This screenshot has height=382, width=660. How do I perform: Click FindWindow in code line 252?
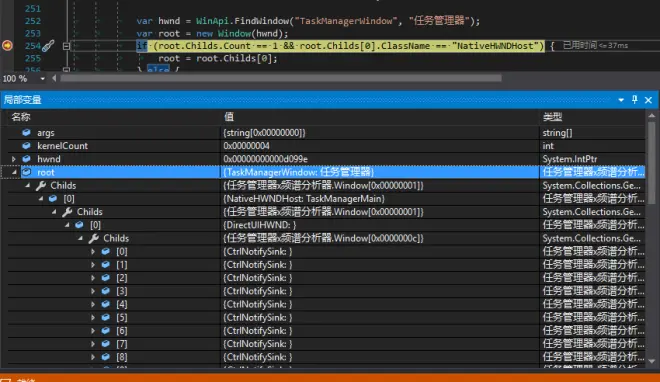click(x=261, y=21)
